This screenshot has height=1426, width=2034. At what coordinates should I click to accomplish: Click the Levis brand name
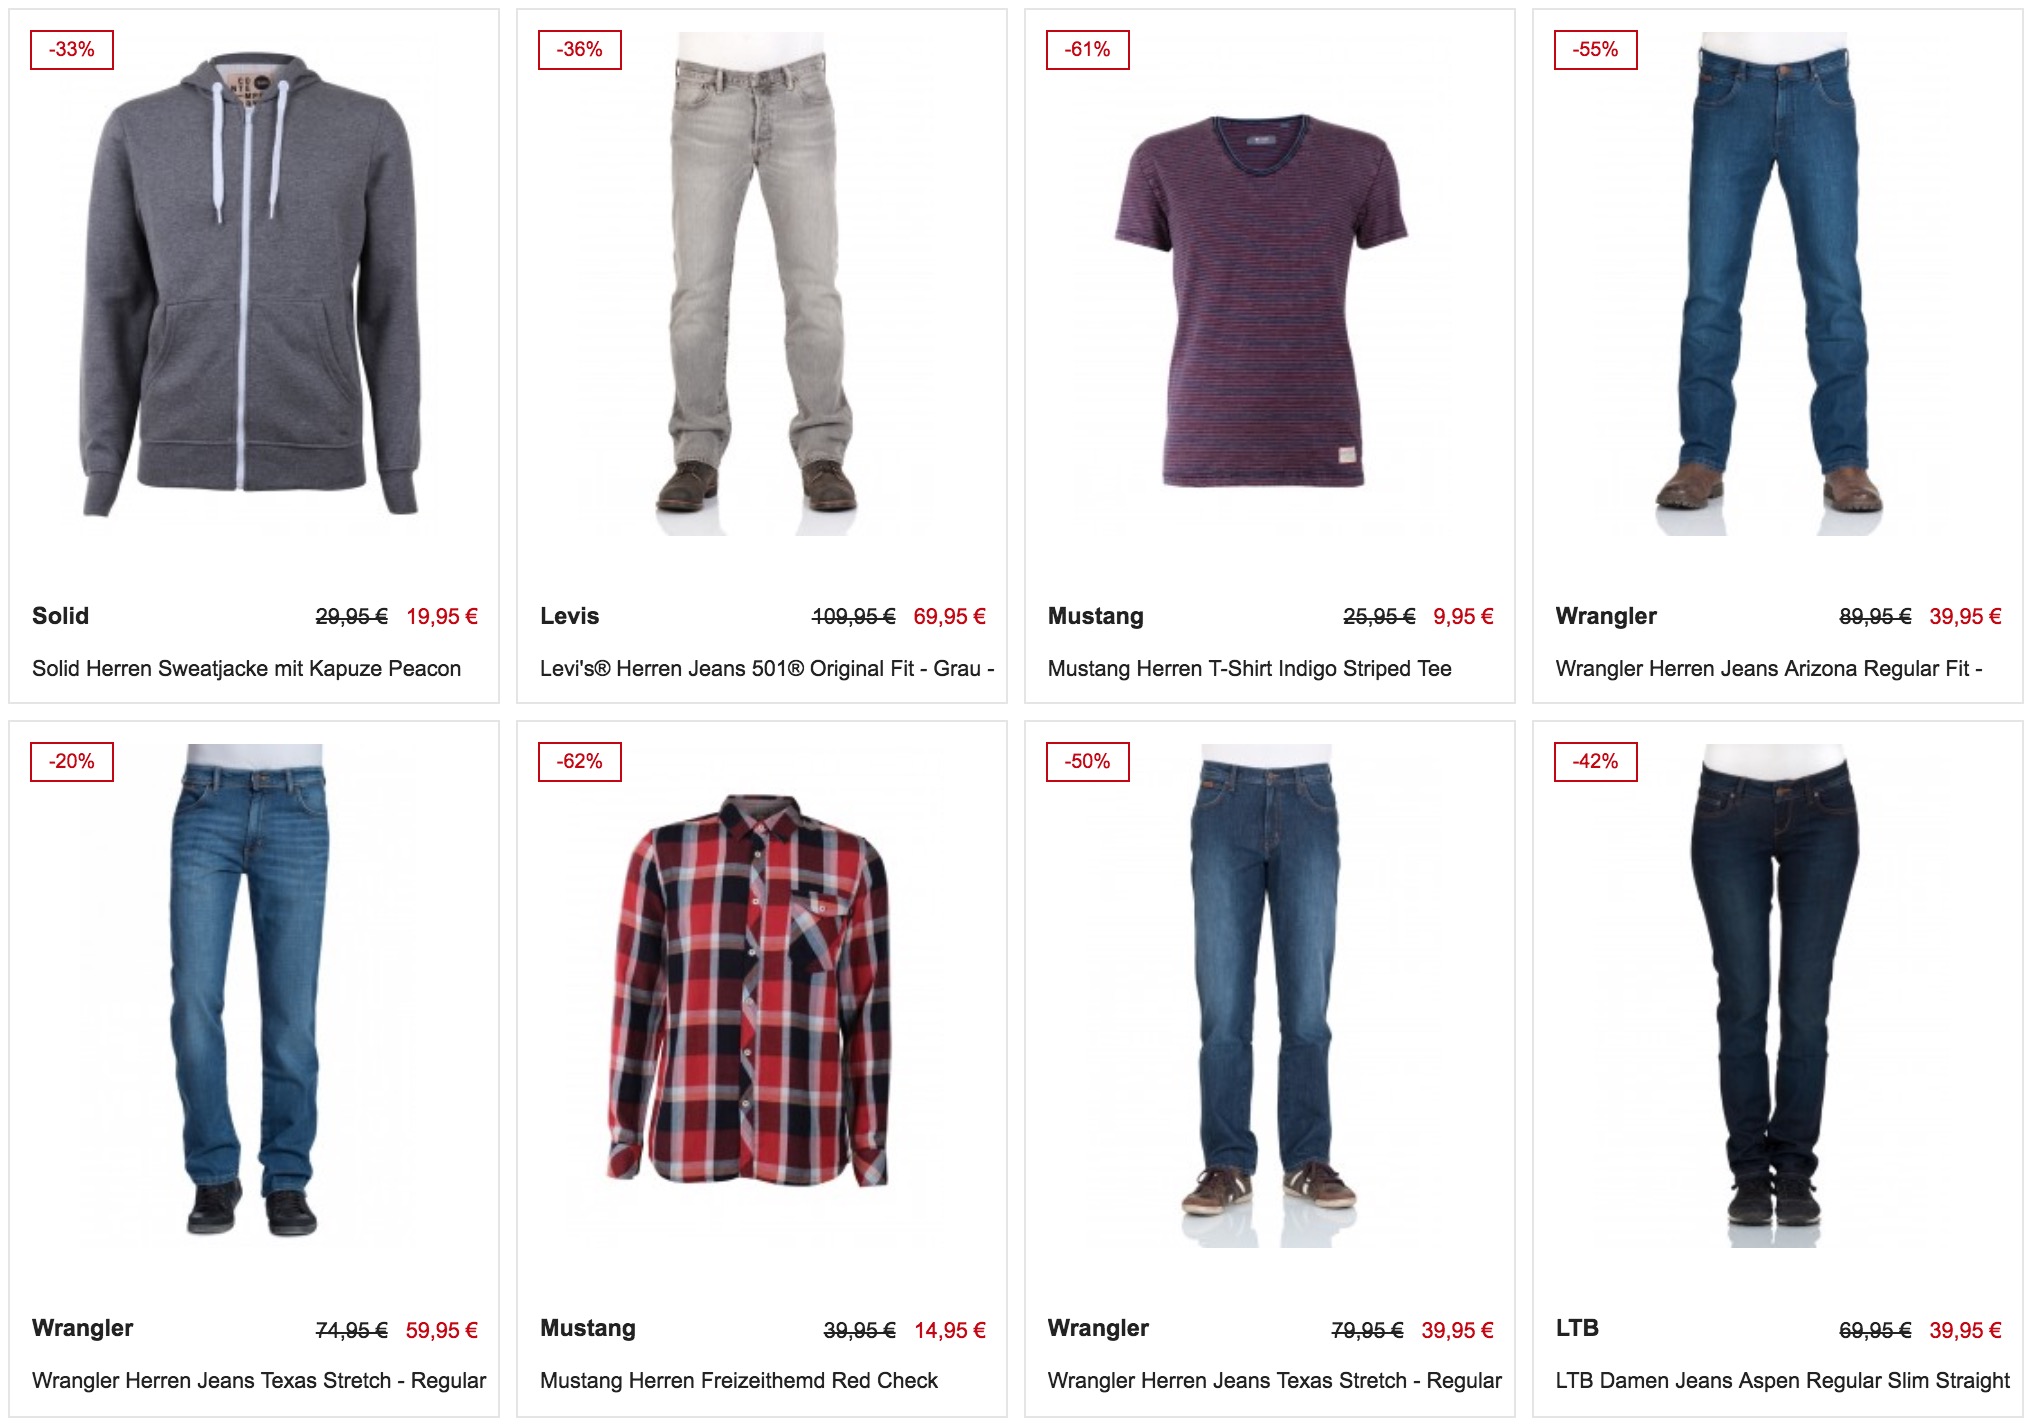tap(570, 616)
